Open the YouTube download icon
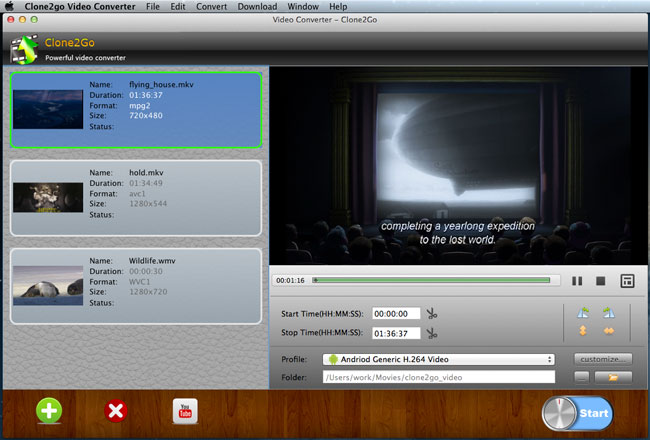The height and width of the screenshot is (440, 650). coord(185,411)
